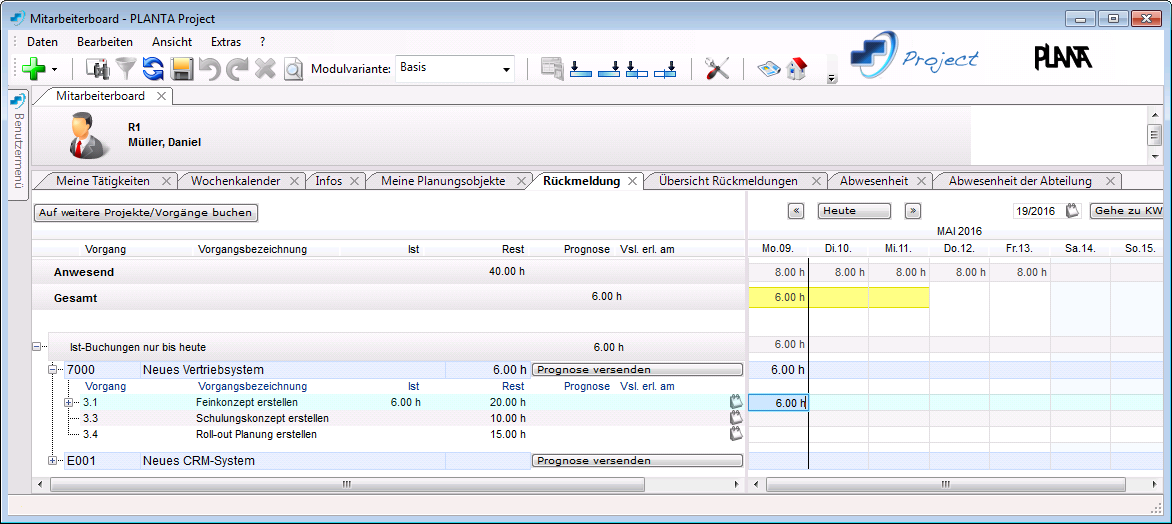This screenshot has width=1172, height=524.
Task: Click the map icon in toolbar
Action: coord(768,69)
